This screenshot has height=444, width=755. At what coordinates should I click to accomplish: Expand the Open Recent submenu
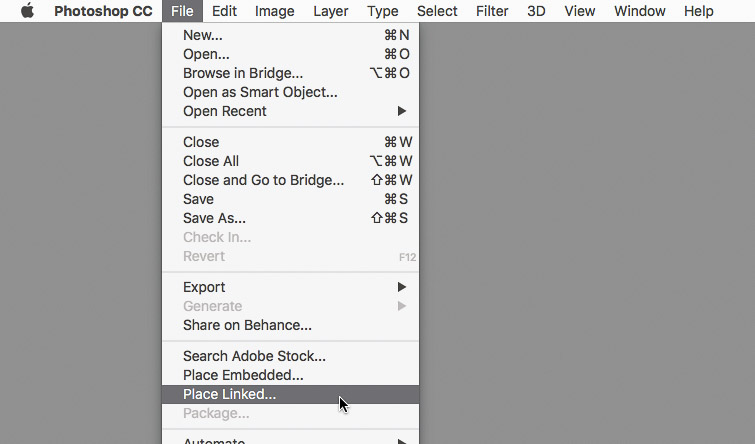pyautogui.click(x=291, y=111)
